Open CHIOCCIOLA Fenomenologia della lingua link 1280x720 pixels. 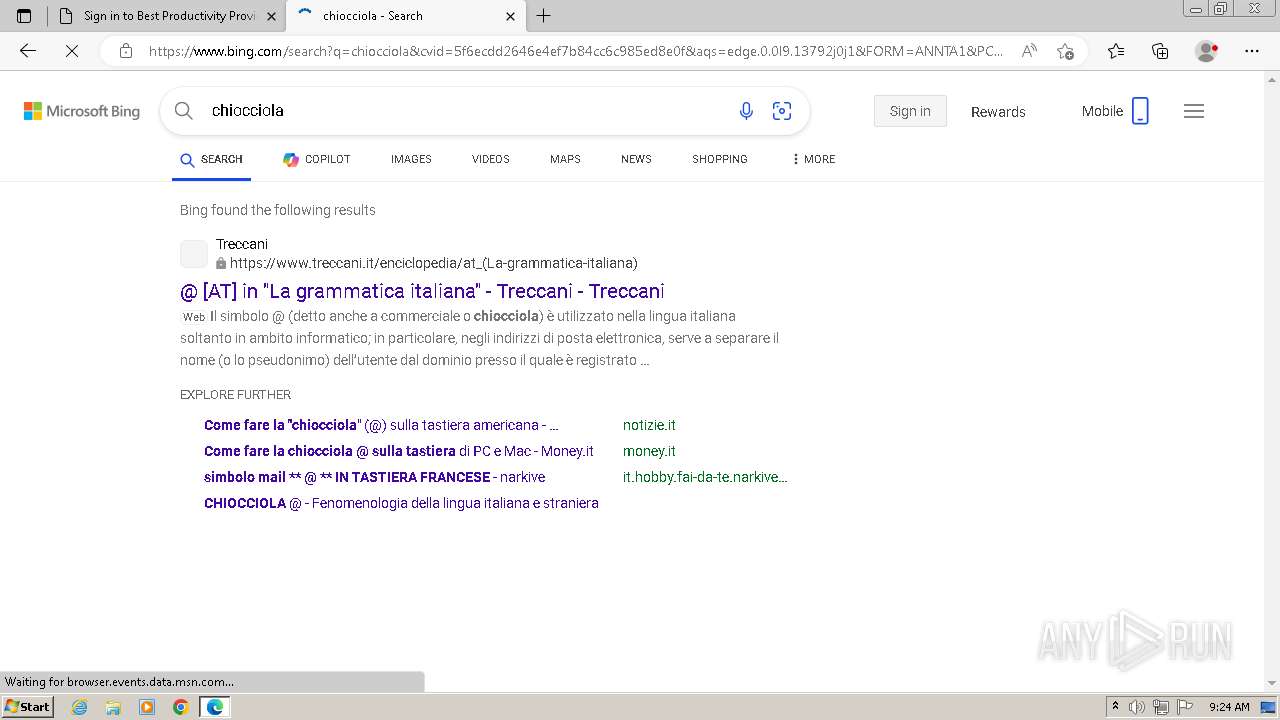coord(401,503)
